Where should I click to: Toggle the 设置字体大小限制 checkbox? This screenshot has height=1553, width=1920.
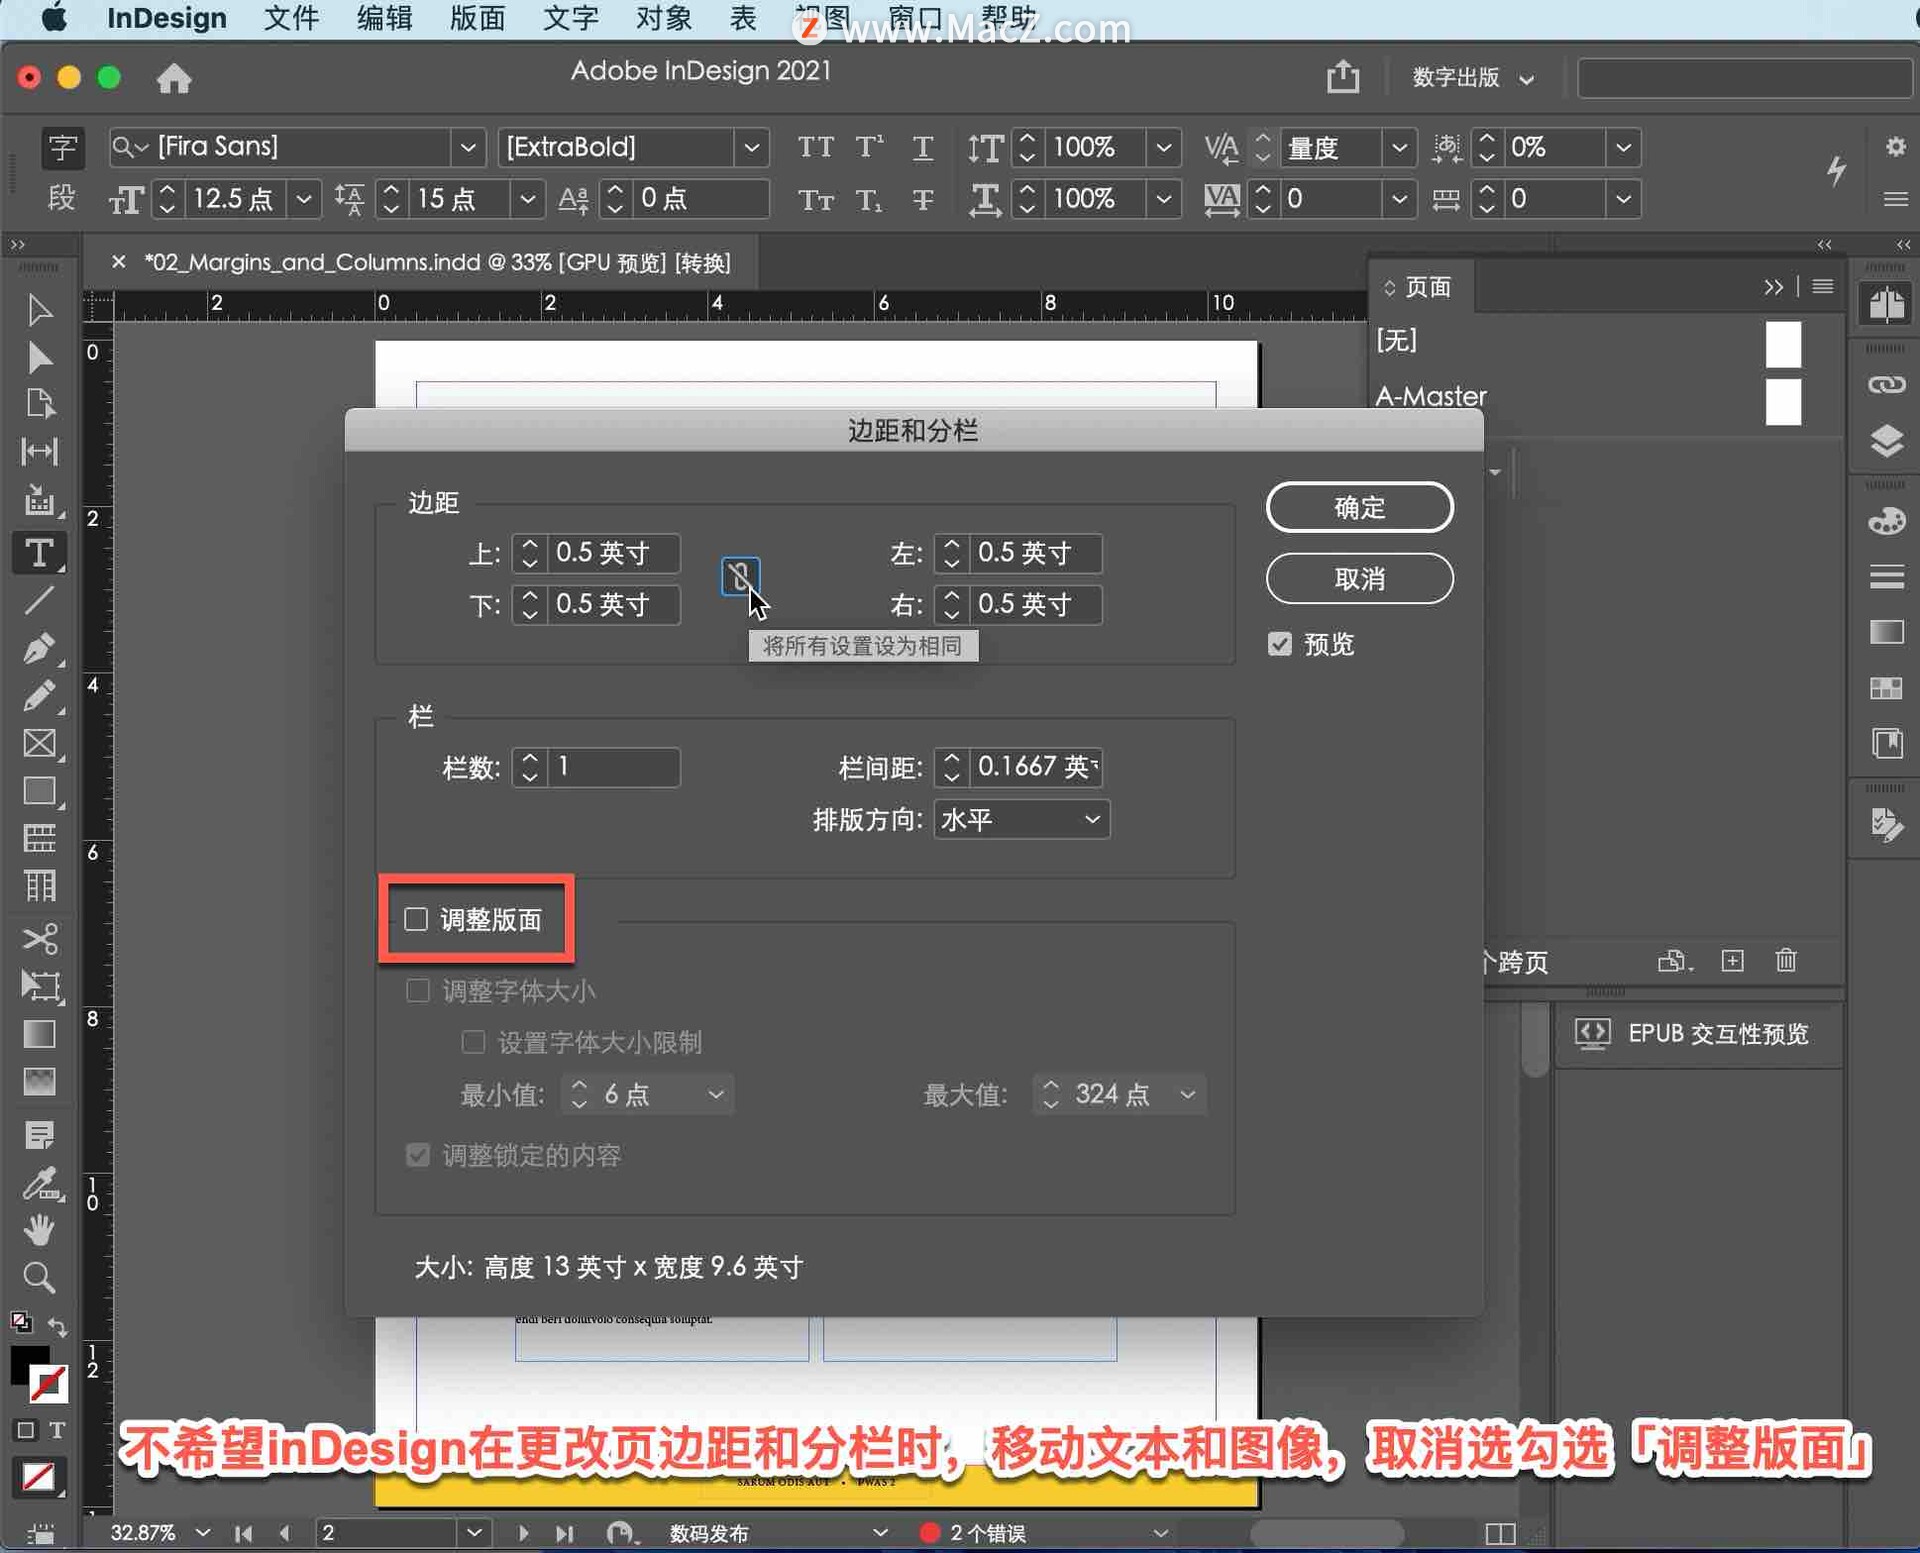click(473, 1042)
